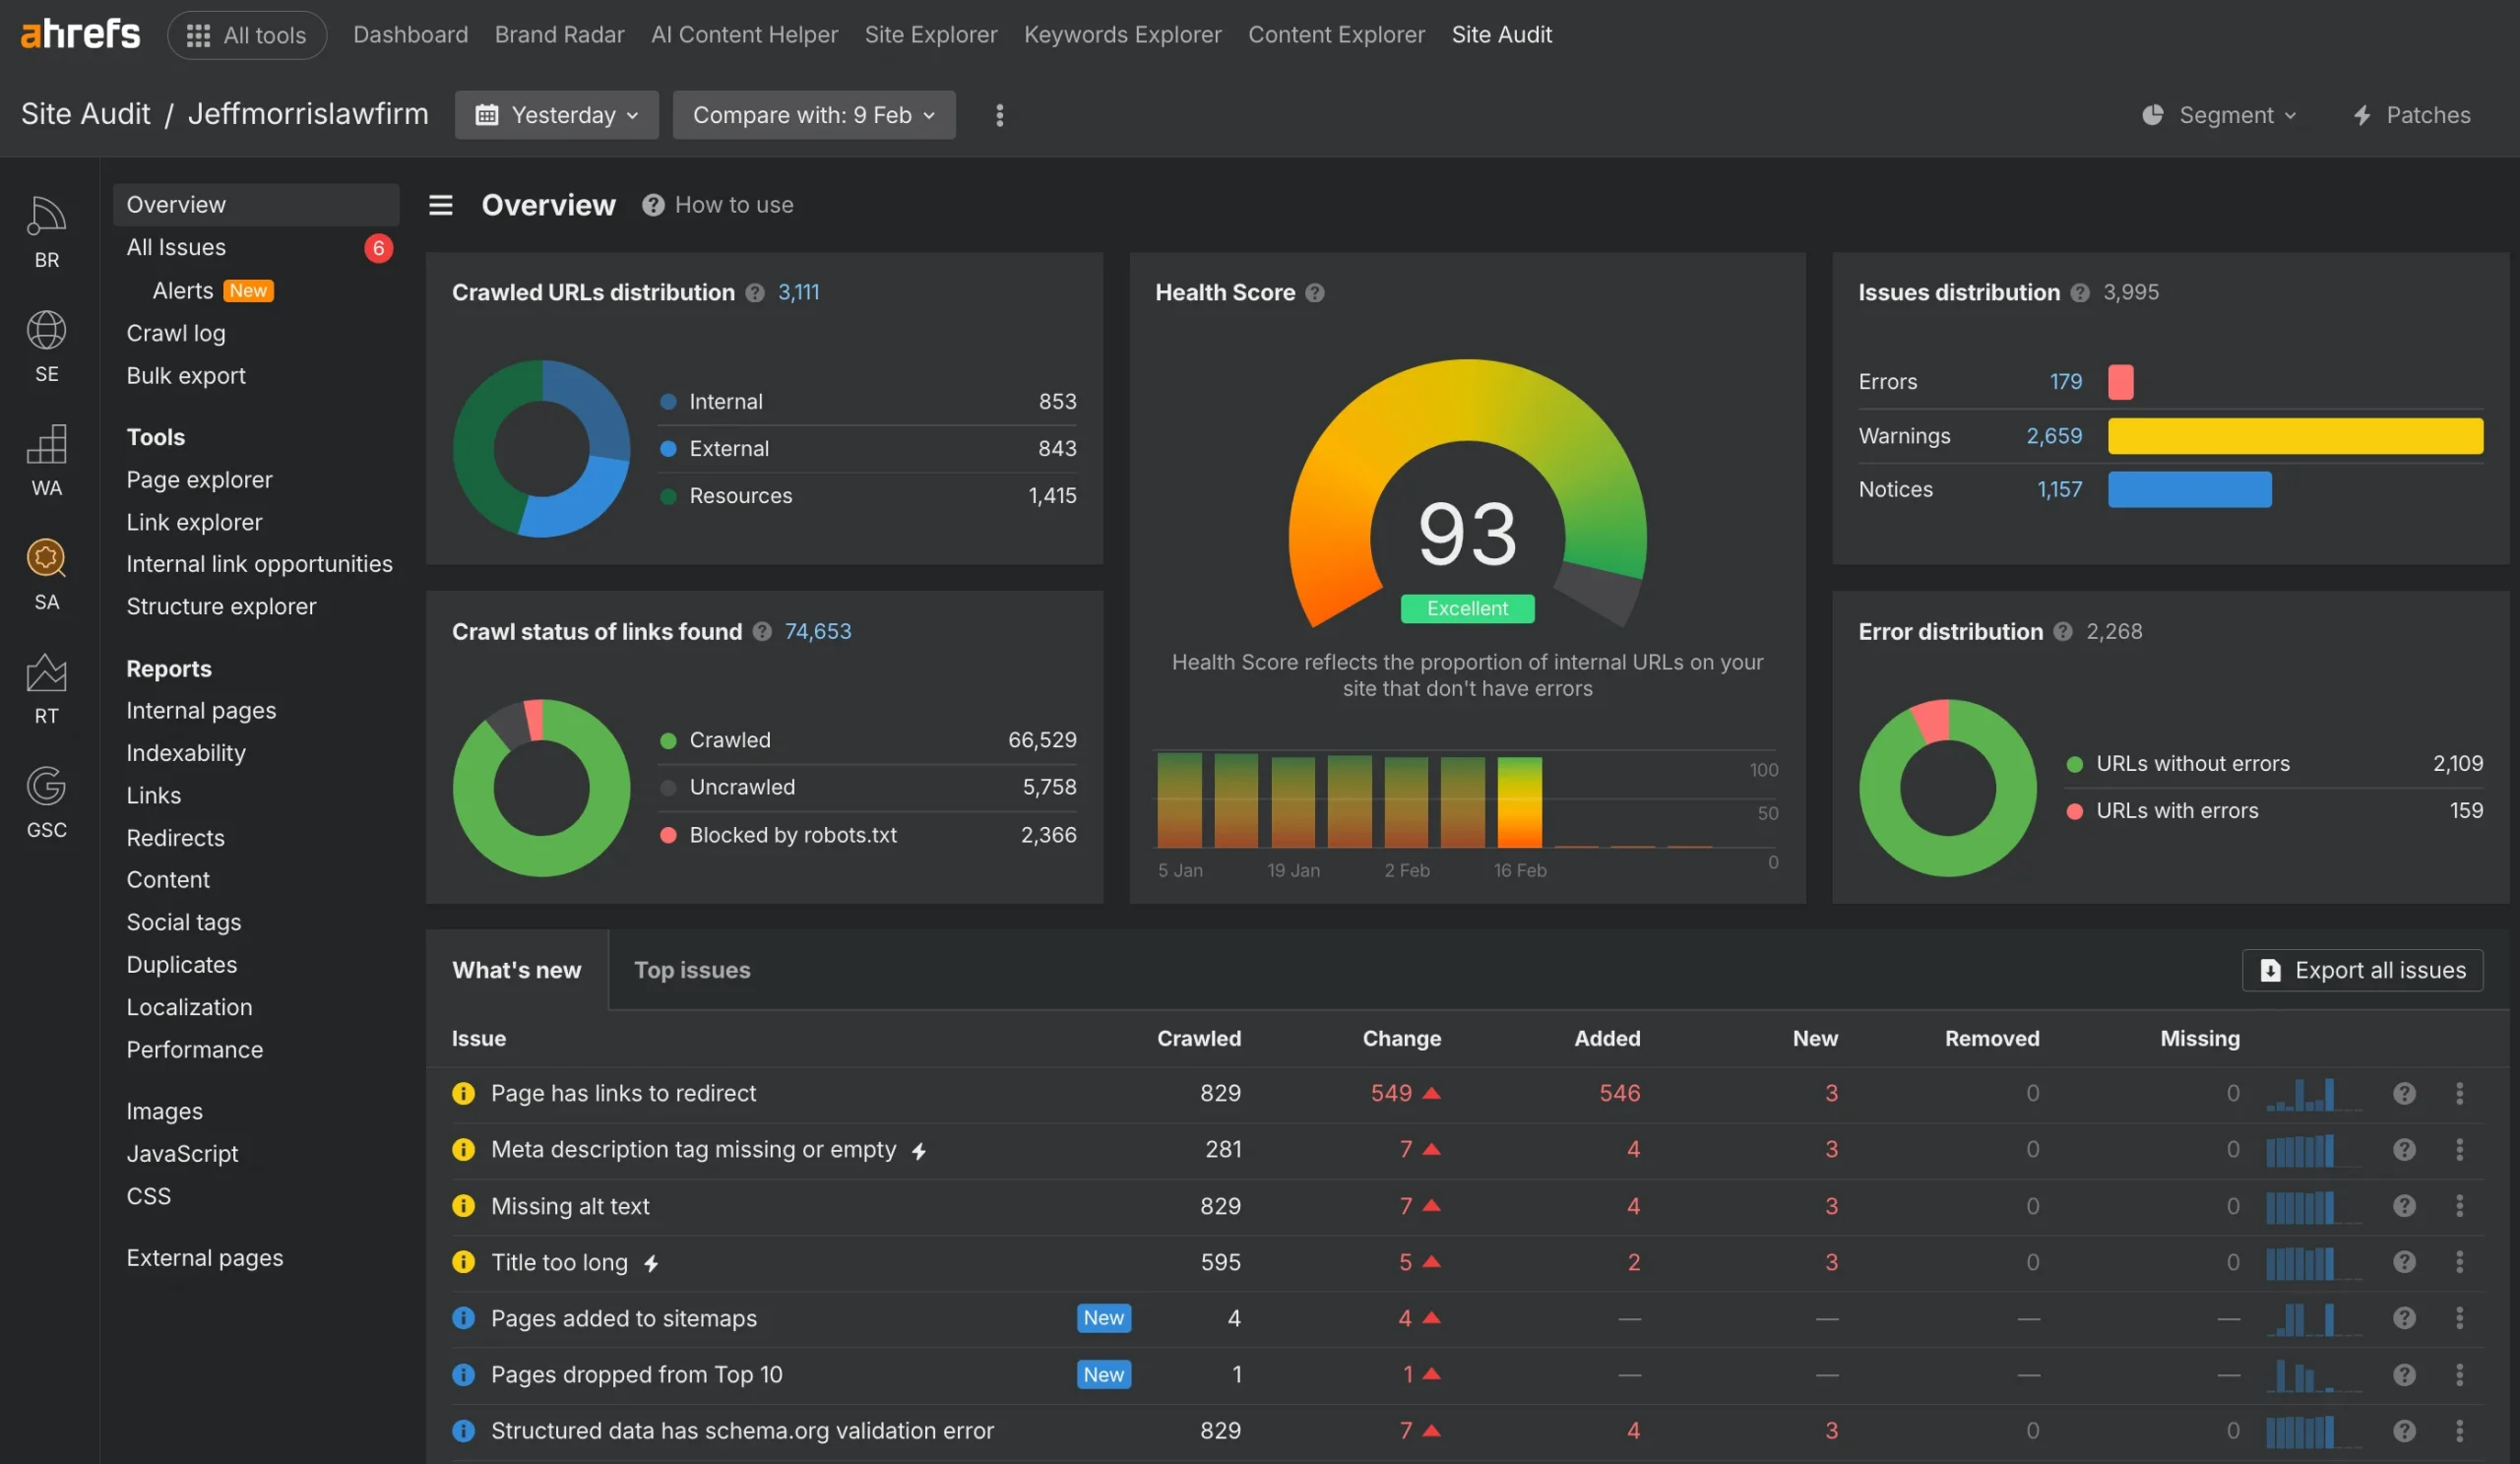
Task: Click the 74,653 links found count
Action: tap(818, 631)
